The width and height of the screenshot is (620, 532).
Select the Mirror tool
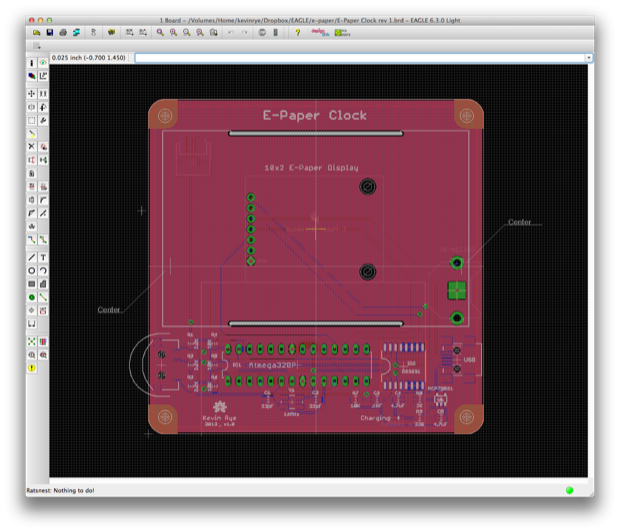coord(32,107)
